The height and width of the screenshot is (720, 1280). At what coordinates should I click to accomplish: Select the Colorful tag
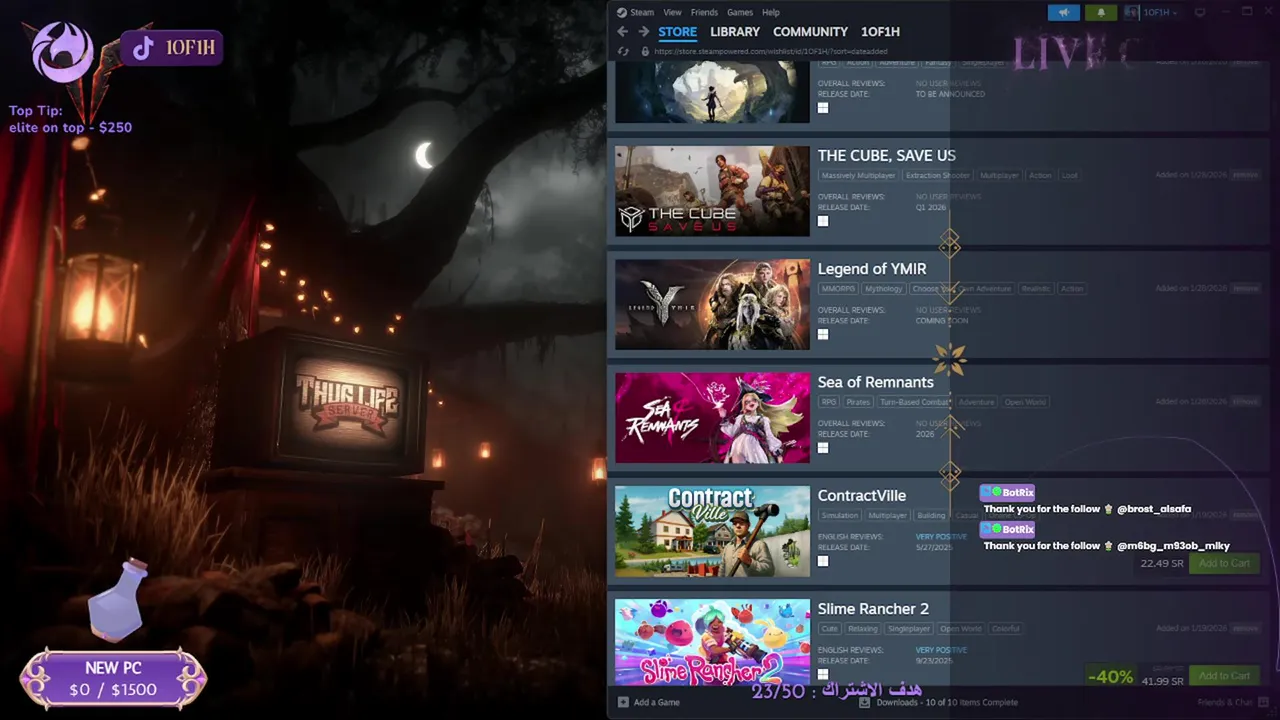pyautogui.click(x=1006, y=629)
